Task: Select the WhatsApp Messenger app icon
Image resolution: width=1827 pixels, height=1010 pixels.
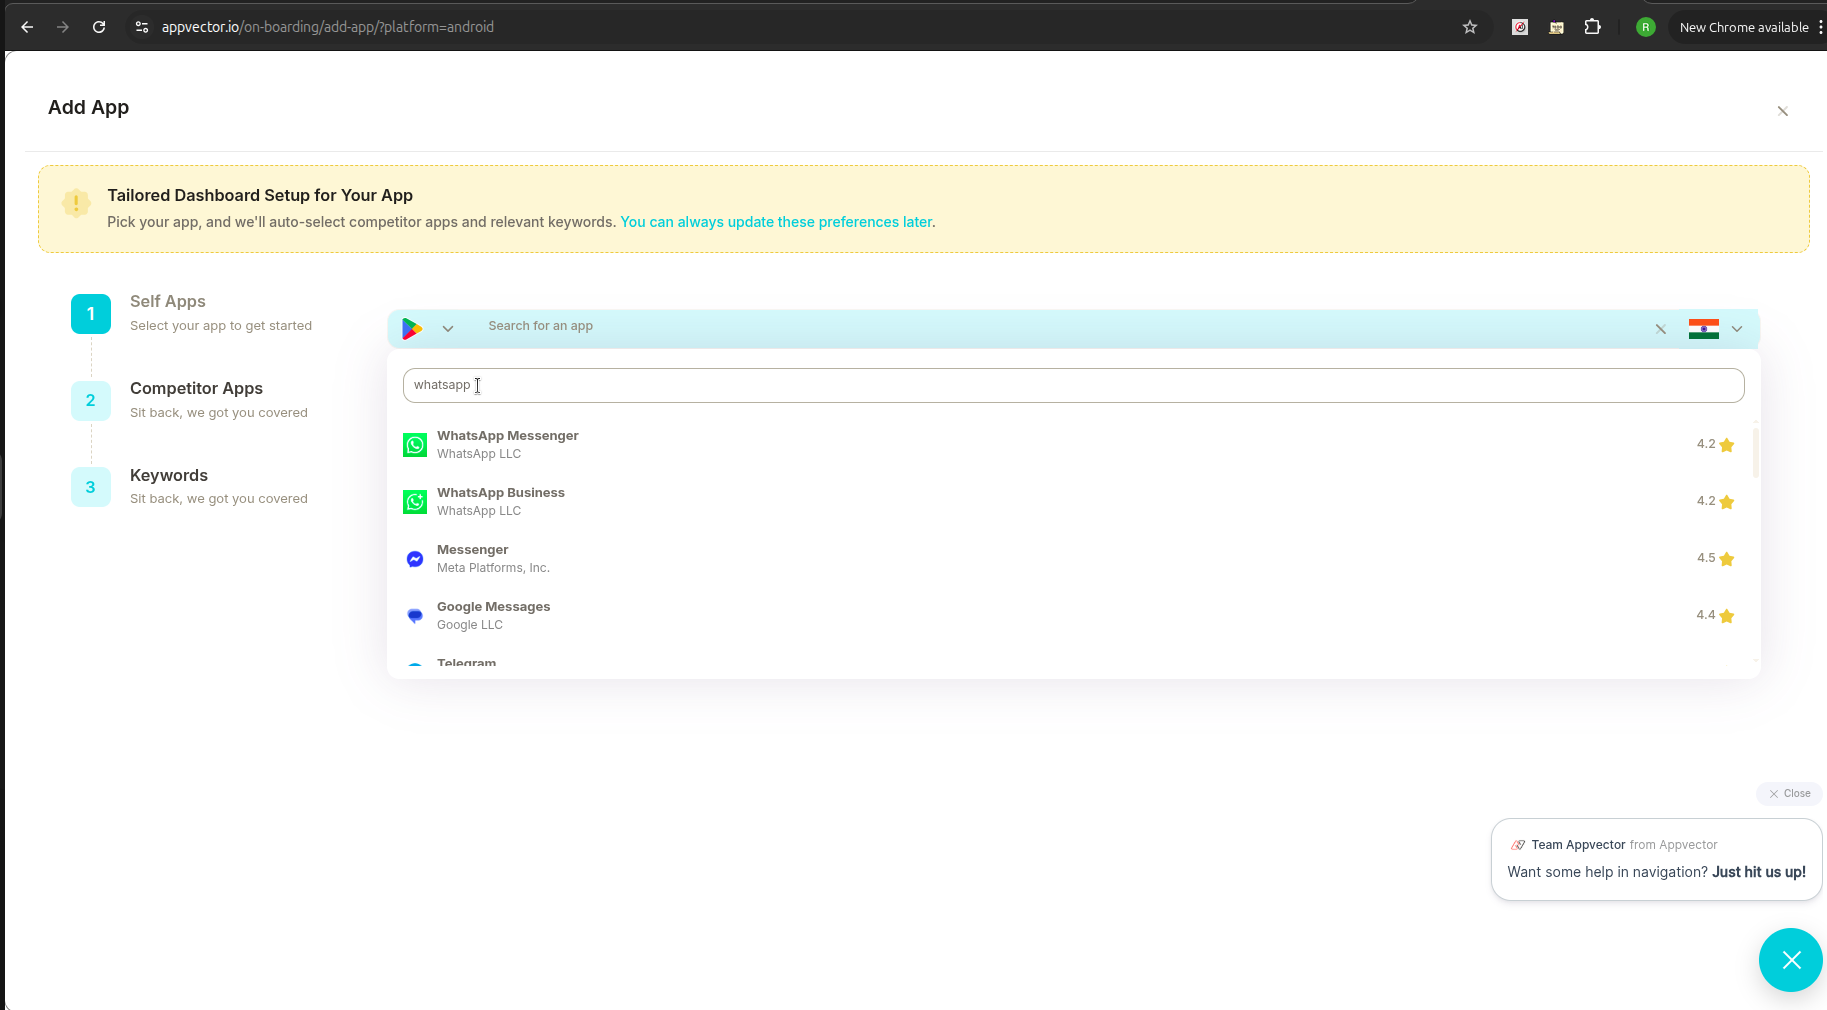Action: pos(414,444)
